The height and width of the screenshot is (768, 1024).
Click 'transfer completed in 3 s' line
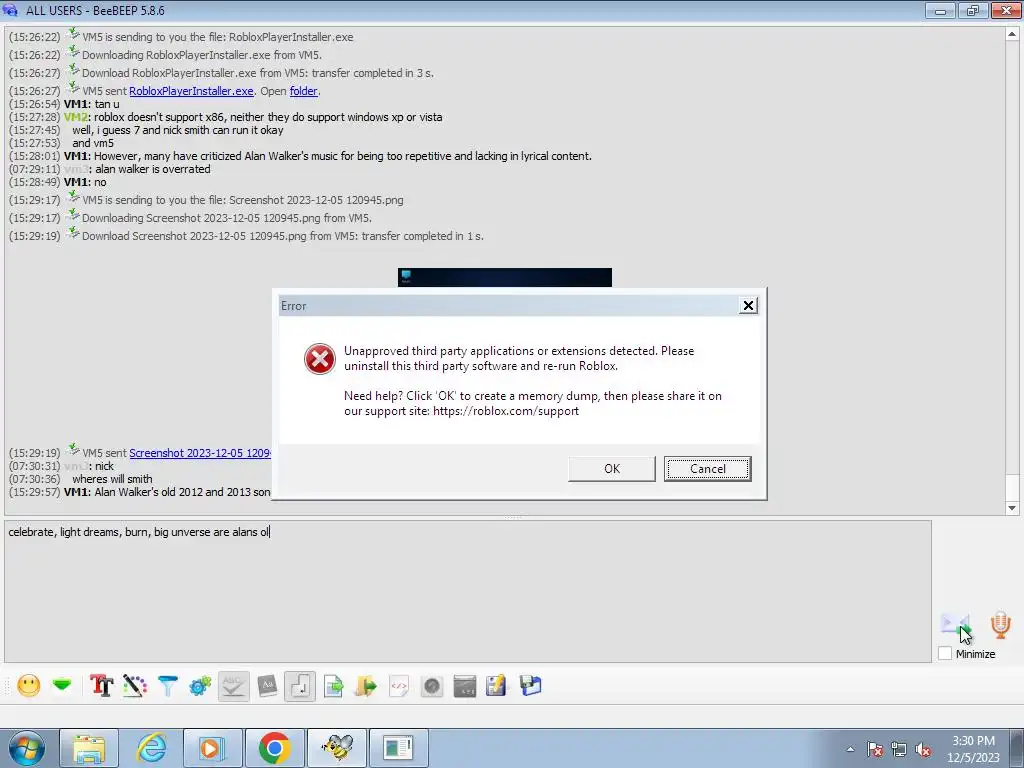pyautogui.click(x=258, y=73)
